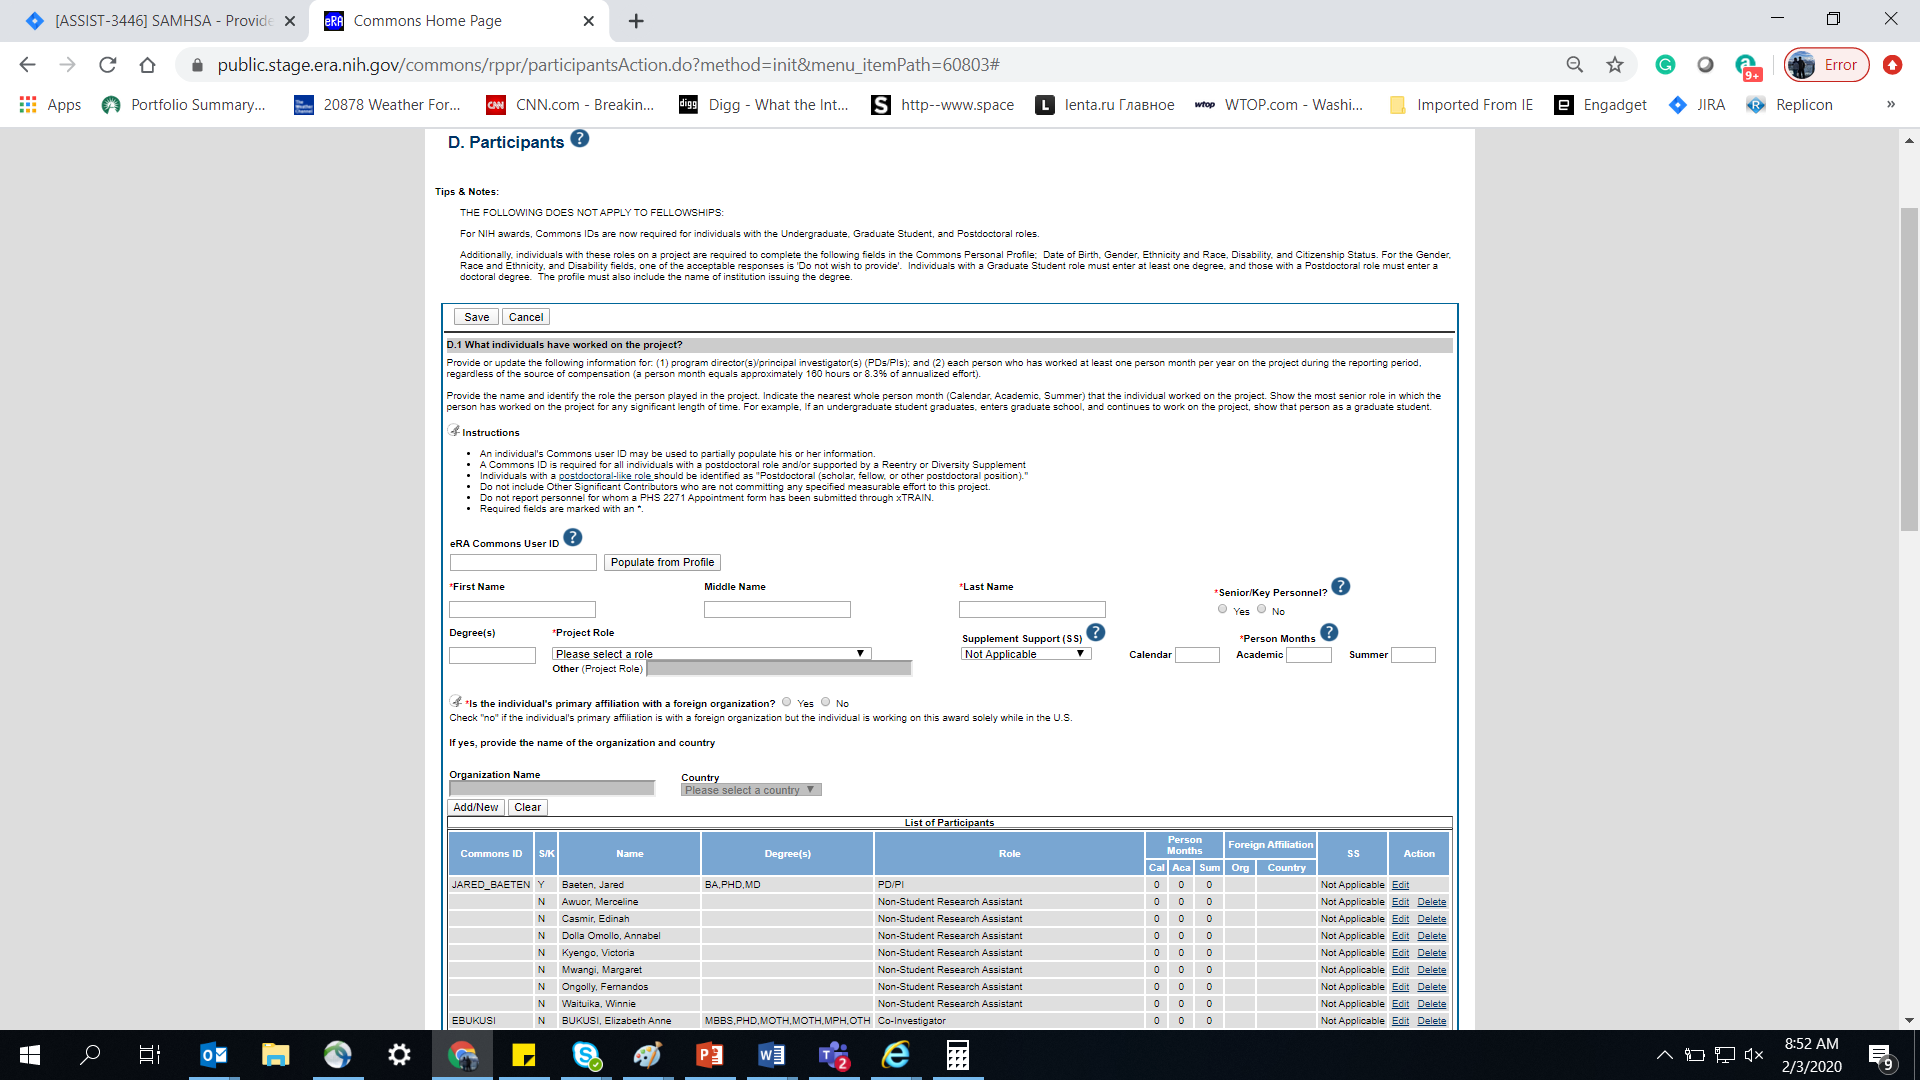Bookmark page with star icon
This screenshot has width=1920, height=1080.
coord(1615,65)
